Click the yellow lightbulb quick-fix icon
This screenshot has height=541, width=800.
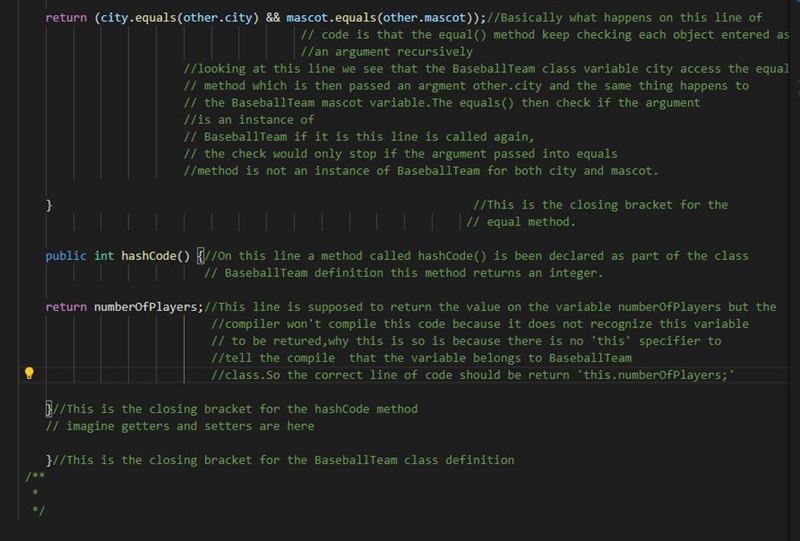pos(29,373)
